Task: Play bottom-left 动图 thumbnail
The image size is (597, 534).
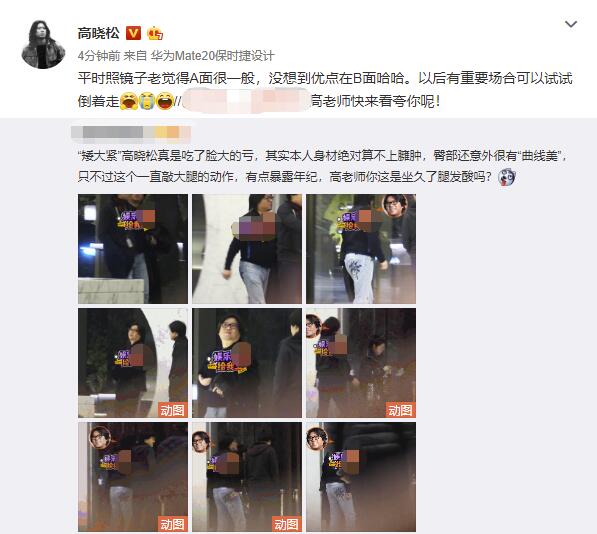Action: [x=133, y=477]
